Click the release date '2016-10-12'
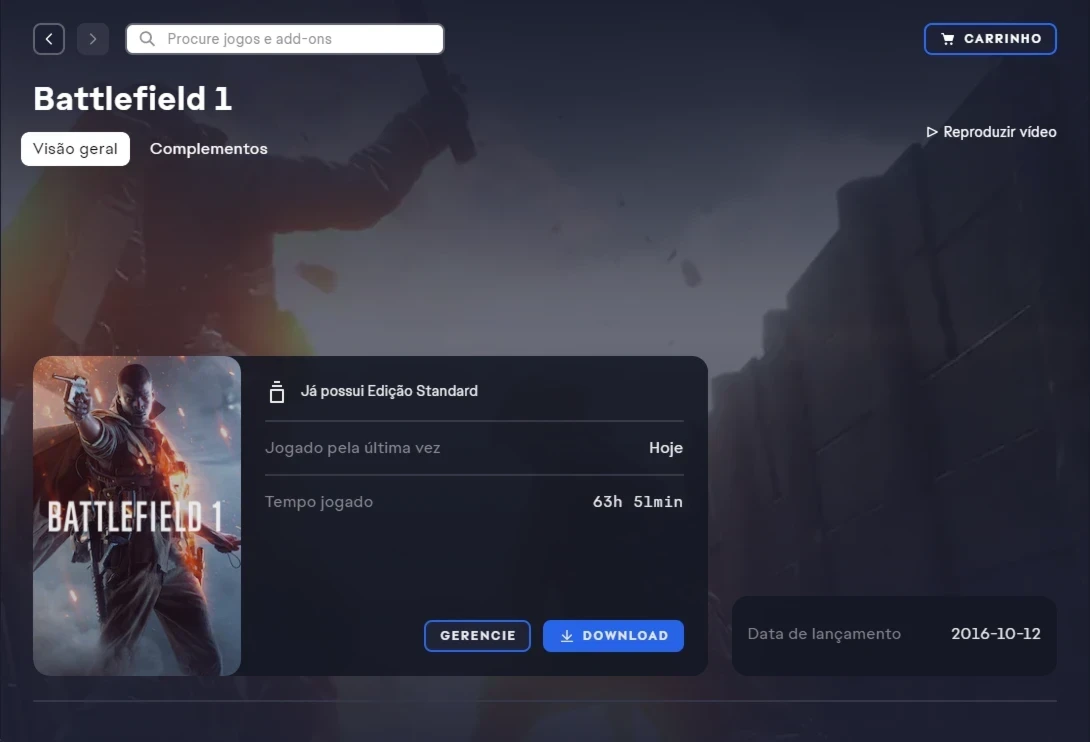Screen dimensions: 1090x742 coord(995,634)
